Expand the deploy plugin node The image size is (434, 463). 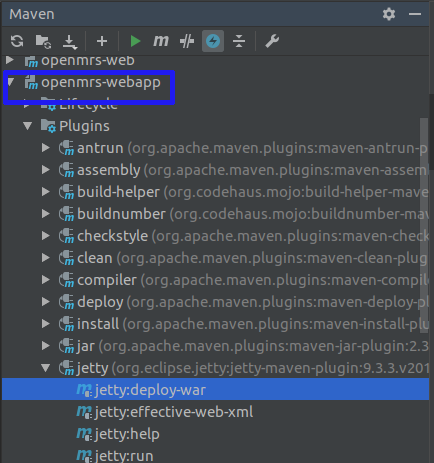point(46,302)
